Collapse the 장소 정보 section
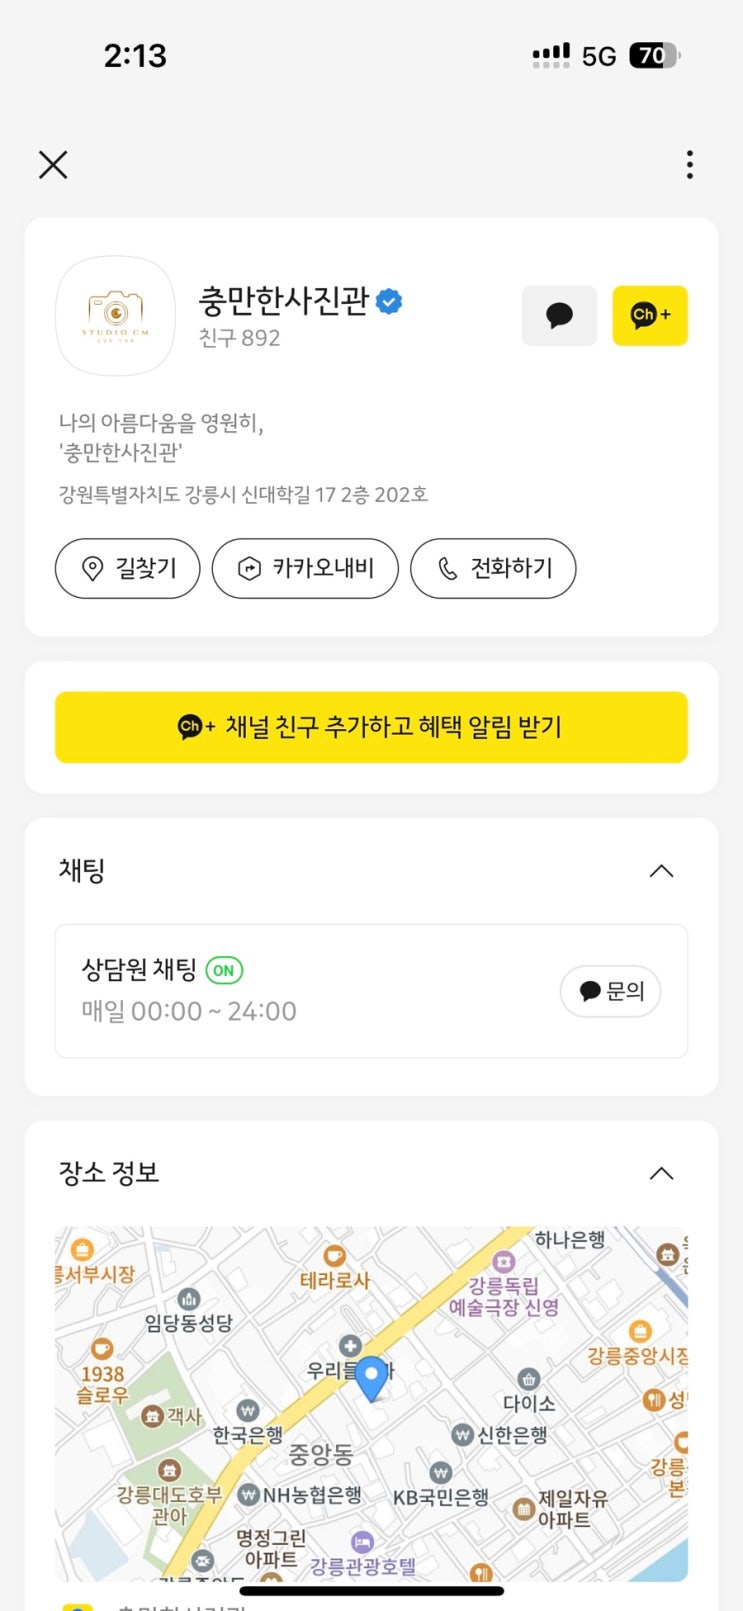 [661, 1173]
